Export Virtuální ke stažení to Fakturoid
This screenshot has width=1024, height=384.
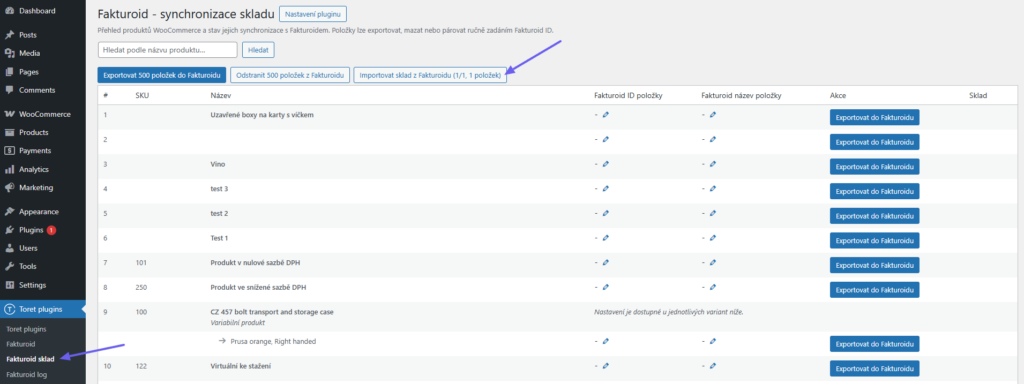coord(874,368)
